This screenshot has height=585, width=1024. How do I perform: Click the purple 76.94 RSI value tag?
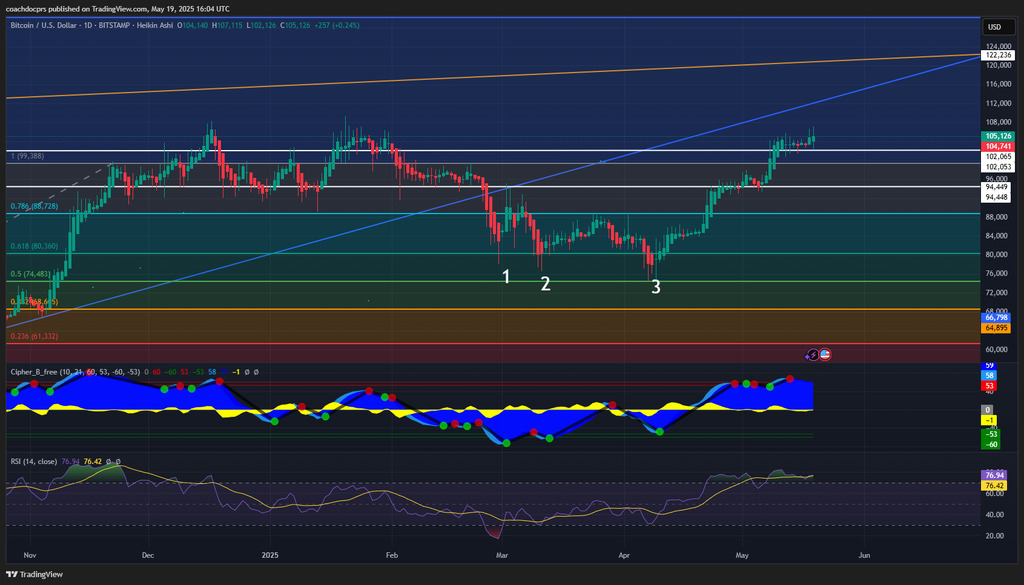(996, 475)
